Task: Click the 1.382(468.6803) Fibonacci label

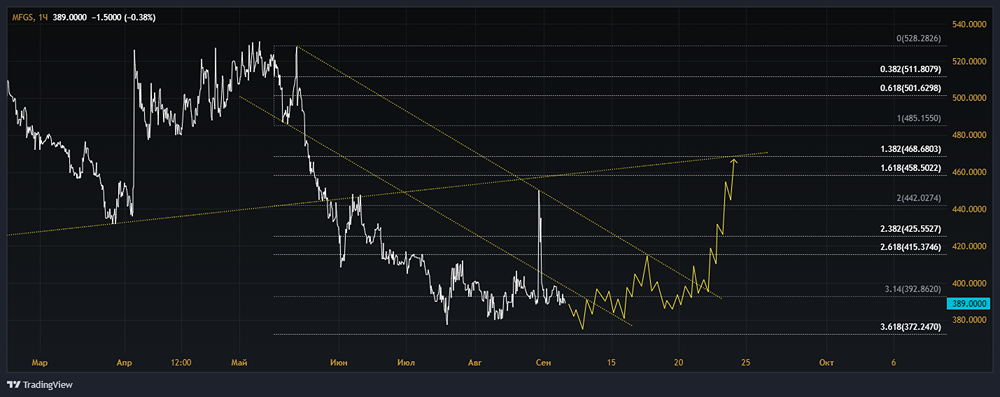Action: pyautogui.click(x=911, y=149)
